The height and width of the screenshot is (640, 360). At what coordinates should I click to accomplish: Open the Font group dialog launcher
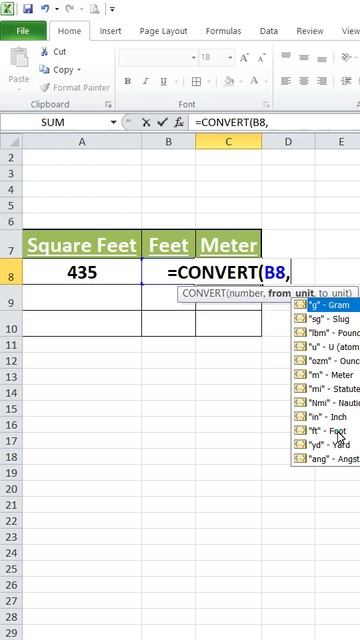pyautogui.click(x=266, y=104)
